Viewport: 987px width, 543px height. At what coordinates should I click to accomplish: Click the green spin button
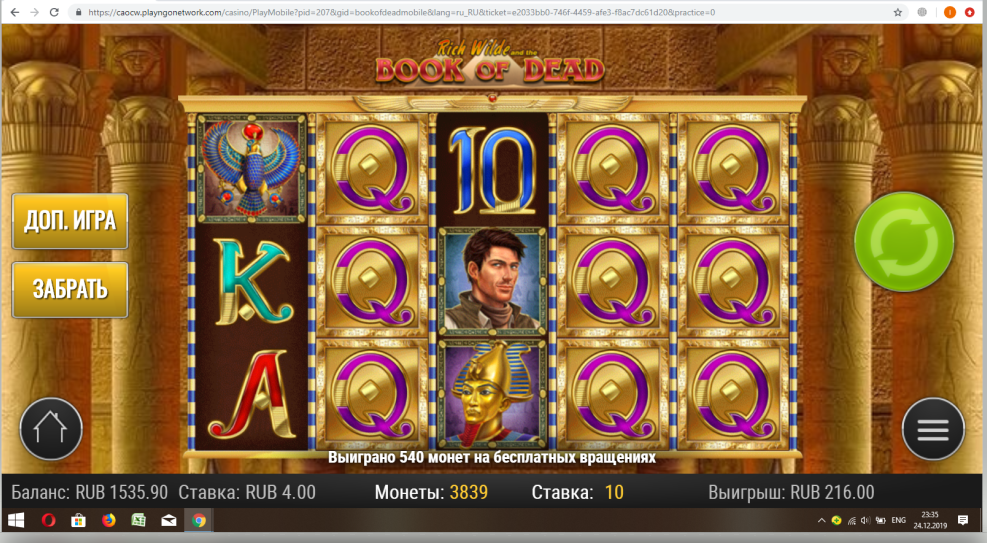(x=904, y=242)
